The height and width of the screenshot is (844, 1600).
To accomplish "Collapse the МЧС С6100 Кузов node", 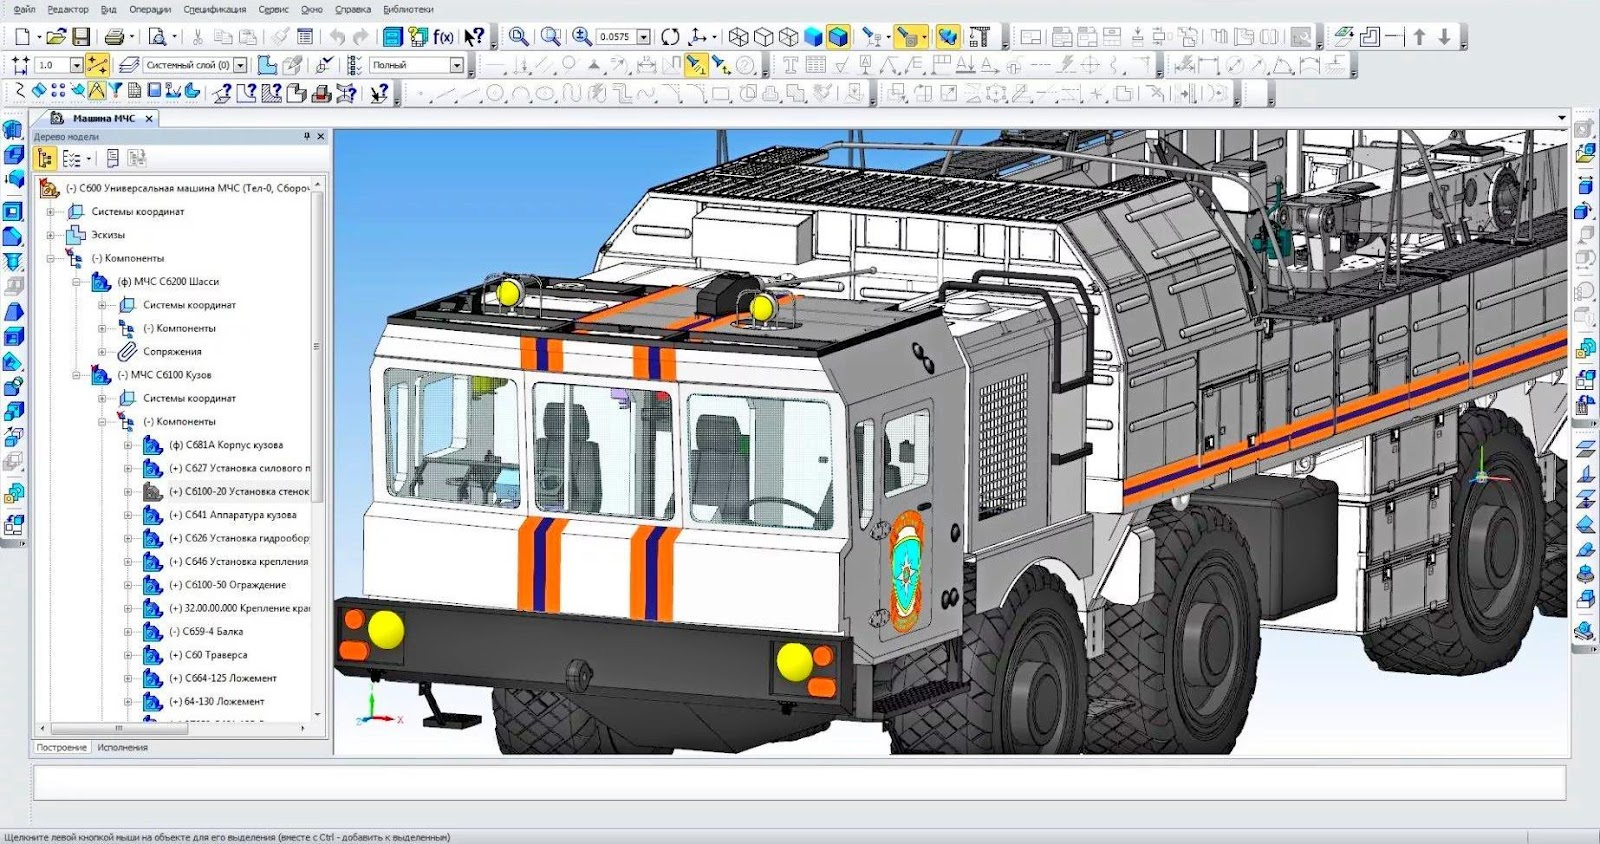I will pos(76,375).
